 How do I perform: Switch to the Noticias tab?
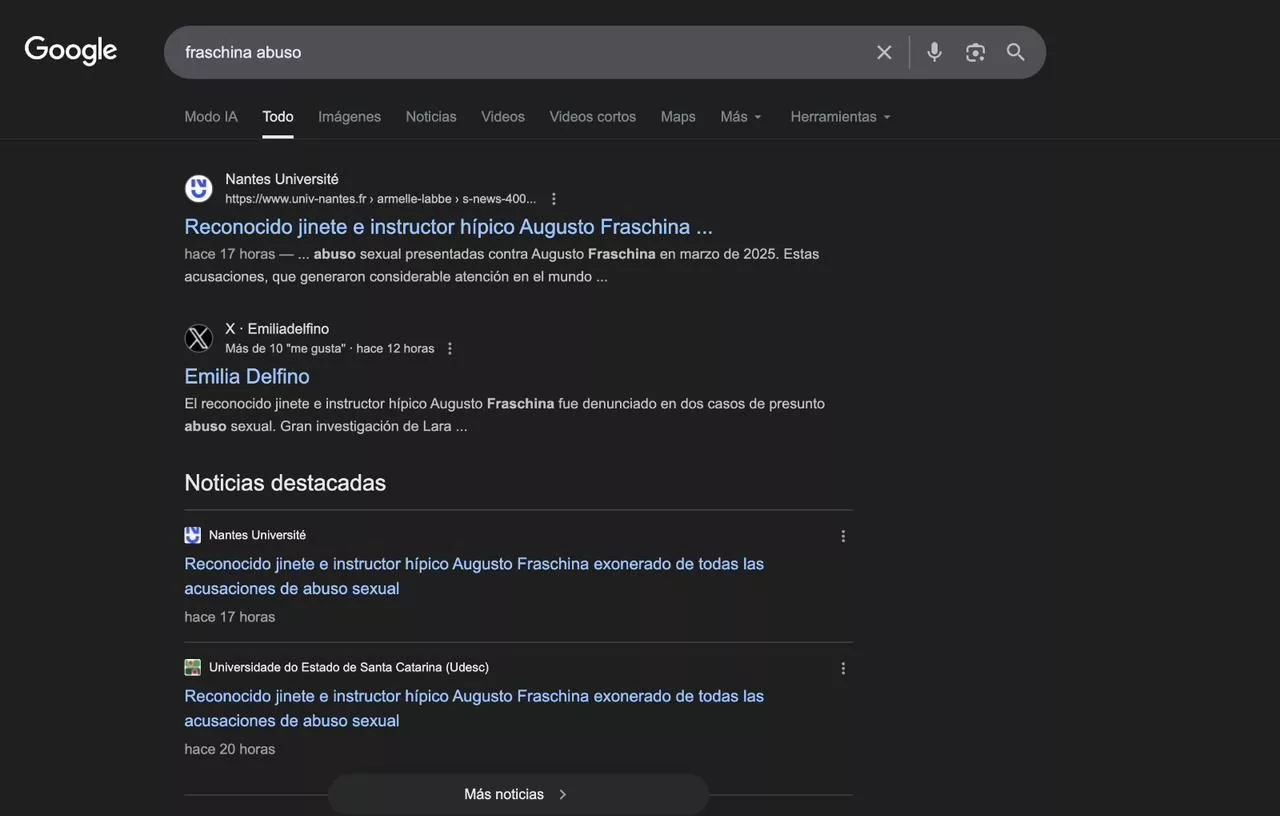pos(430,116)
